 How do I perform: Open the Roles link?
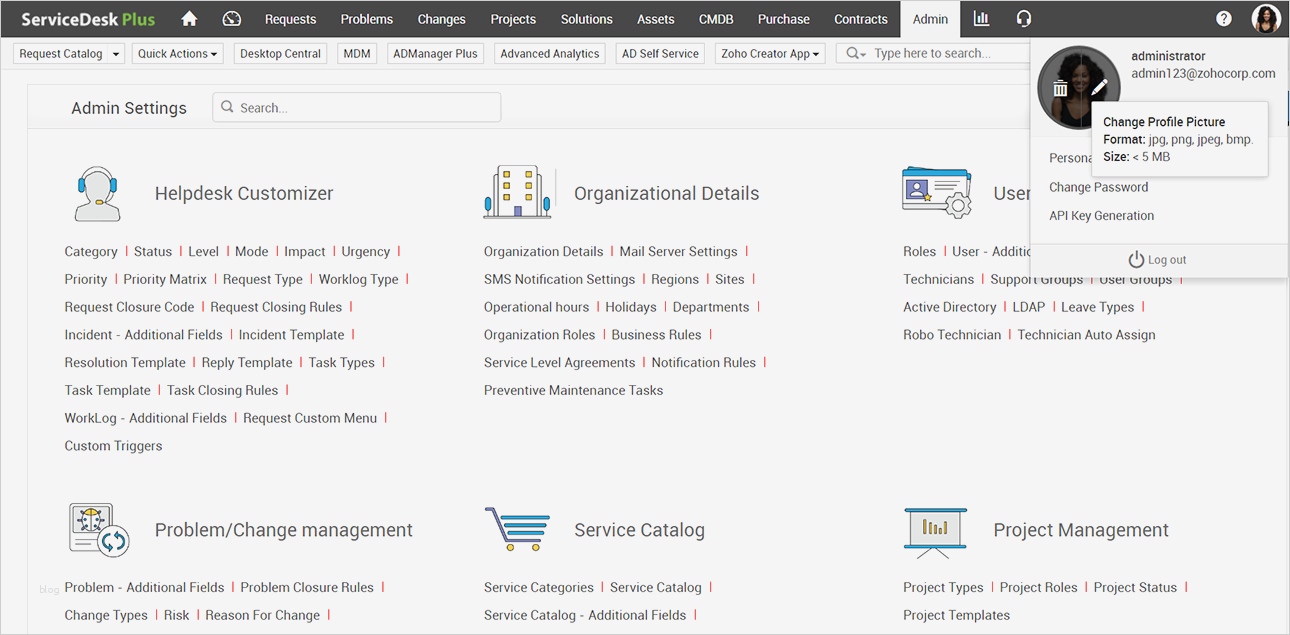point(919,251)
